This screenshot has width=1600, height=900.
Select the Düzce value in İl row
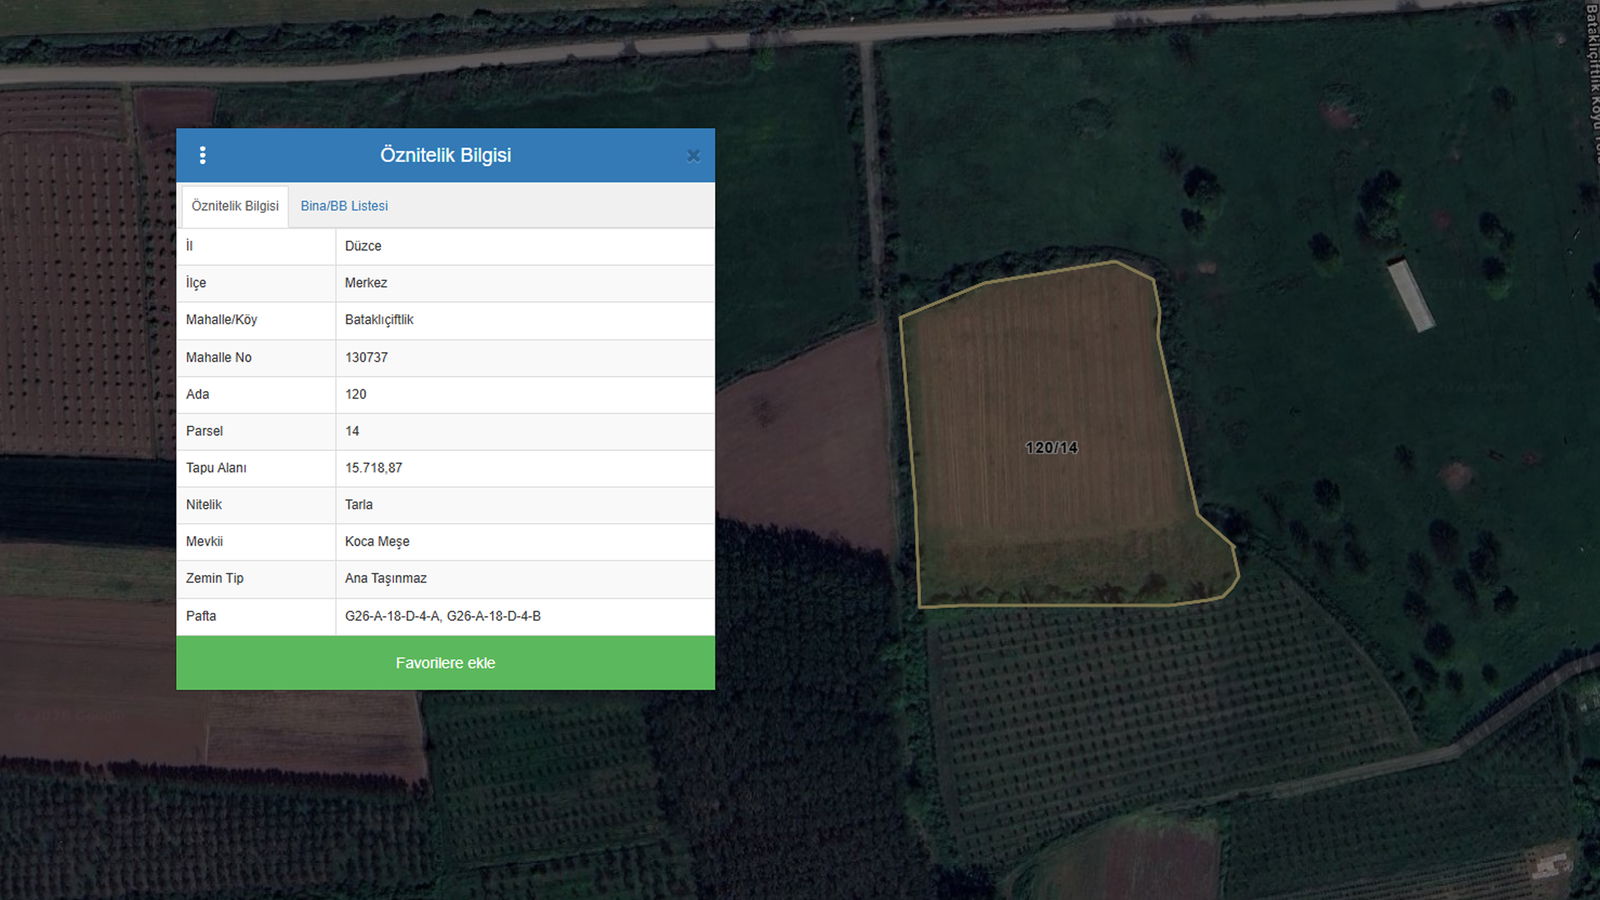pyautogui.click(x=363, y=246)
